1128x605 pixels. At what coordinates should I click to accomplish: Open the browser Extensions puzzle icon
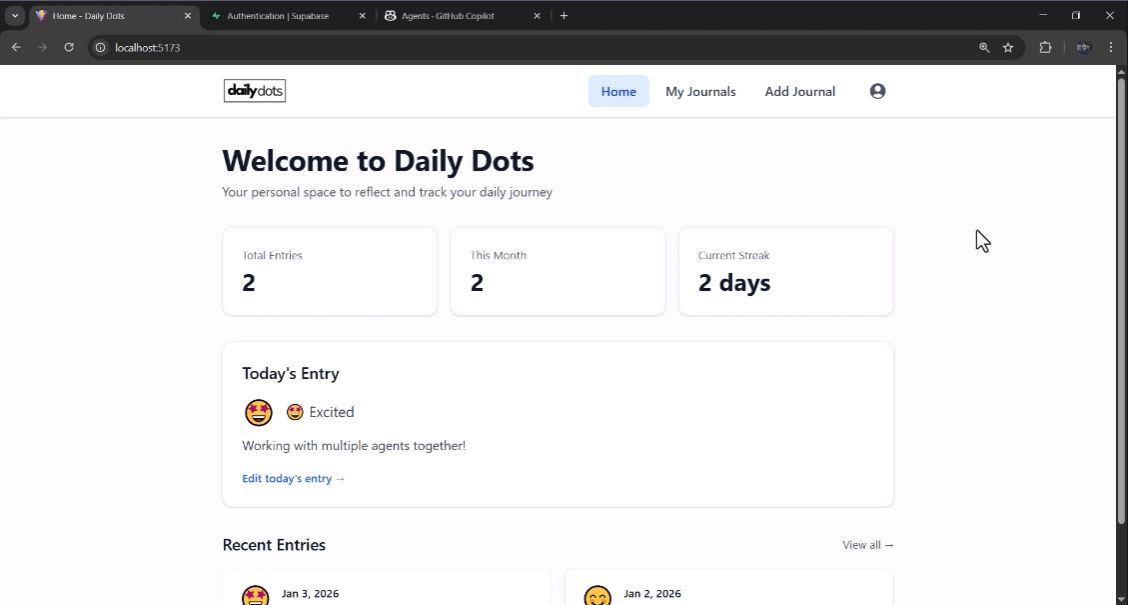[x=1045, y=47]
